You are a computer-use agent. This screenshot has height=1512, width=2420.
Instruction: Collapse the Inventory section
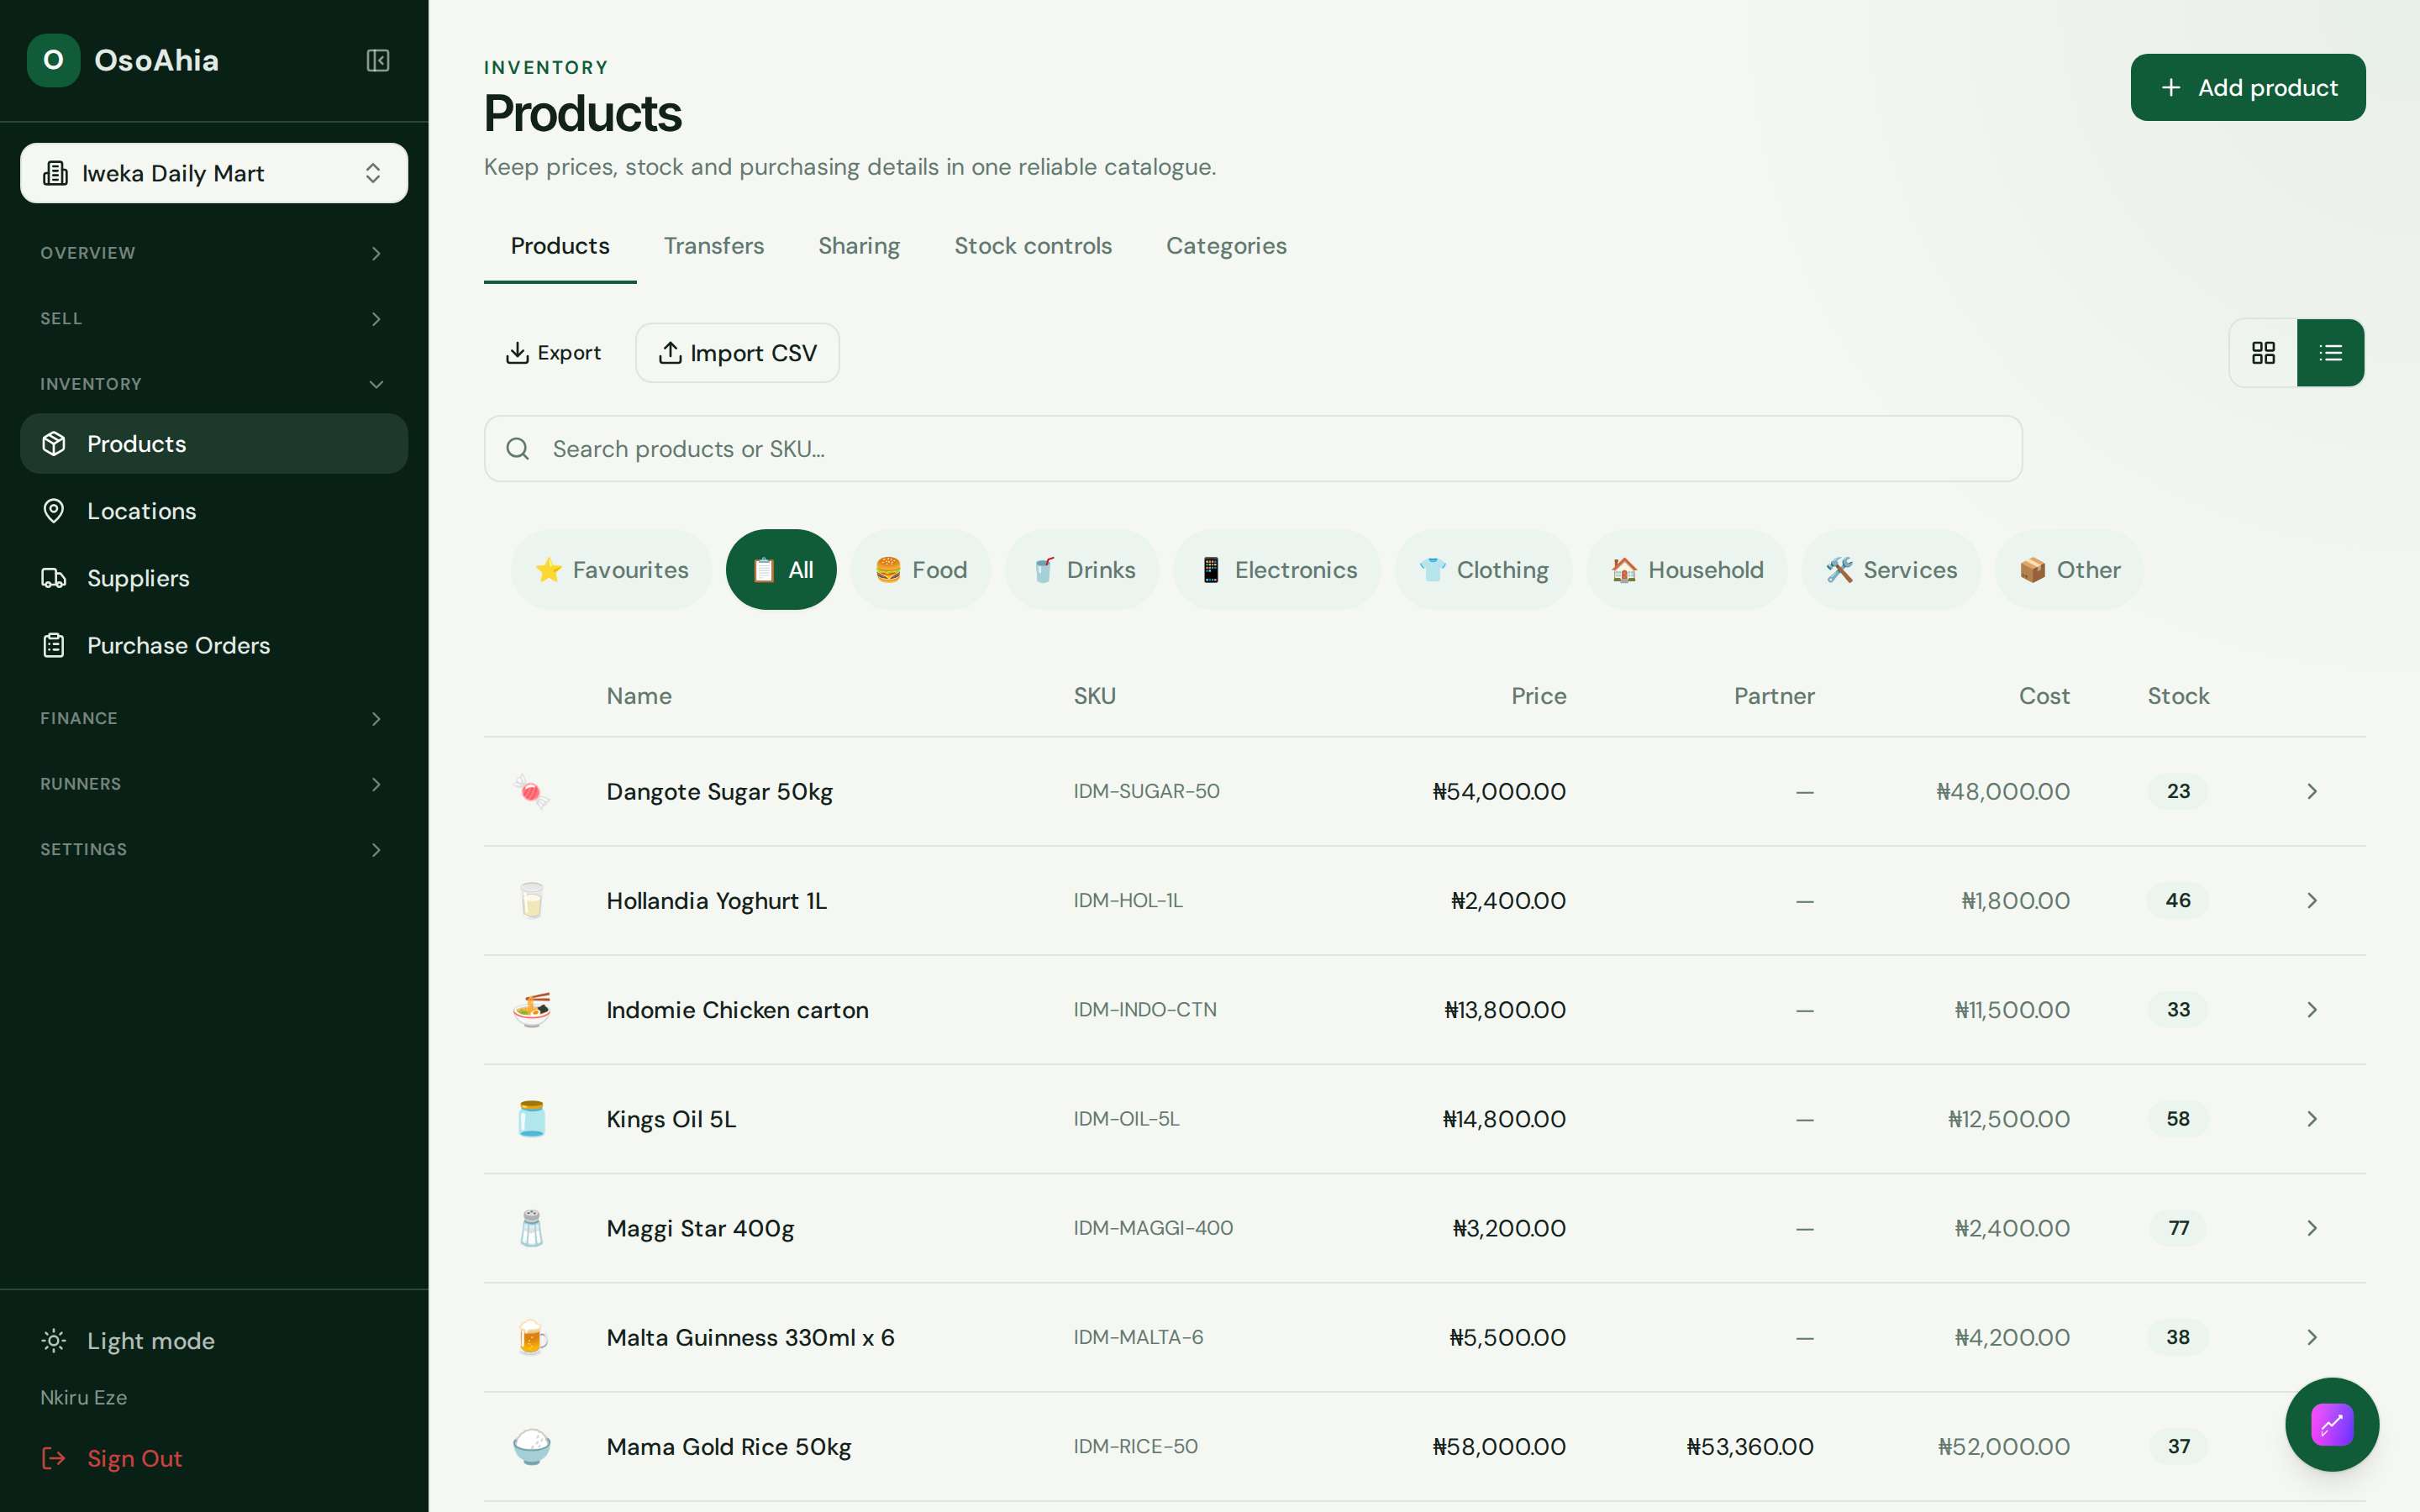214,384
